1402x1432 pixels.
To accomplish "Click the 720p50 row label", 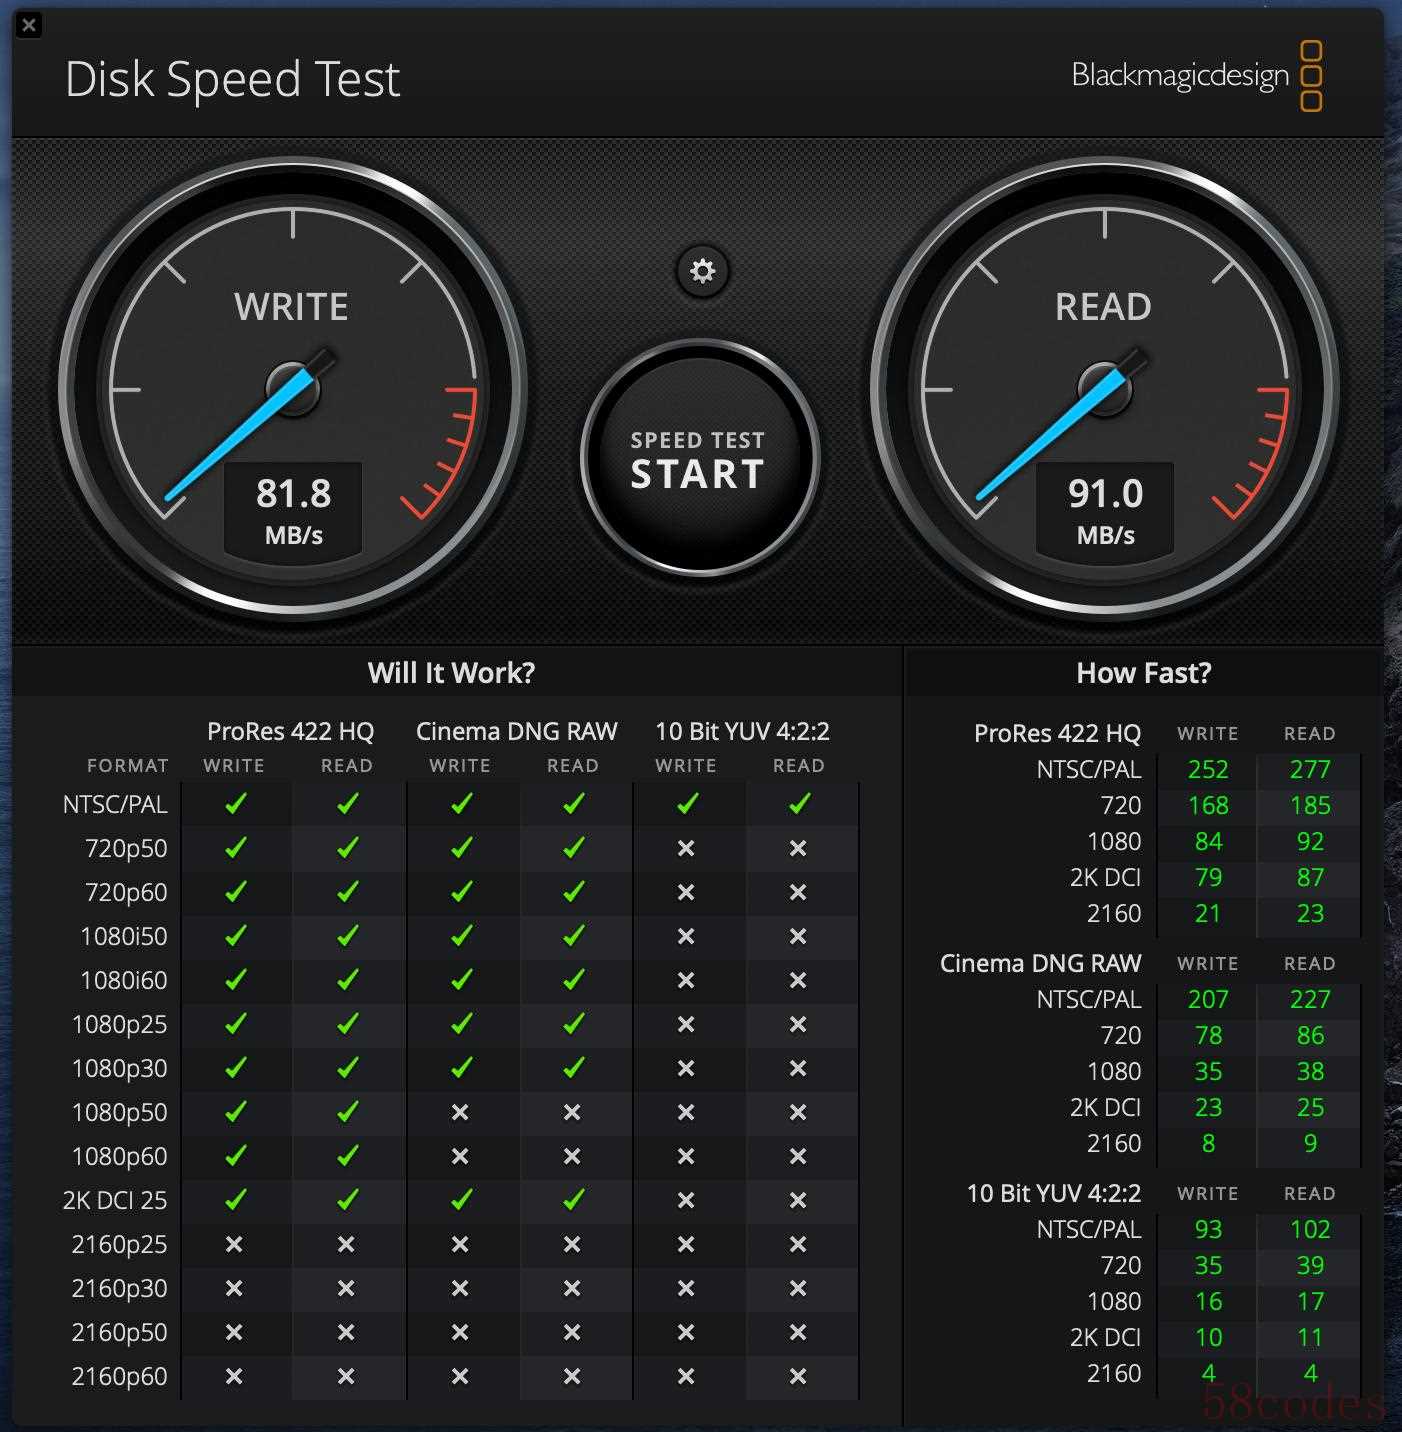I will click(x=126, y=848).
